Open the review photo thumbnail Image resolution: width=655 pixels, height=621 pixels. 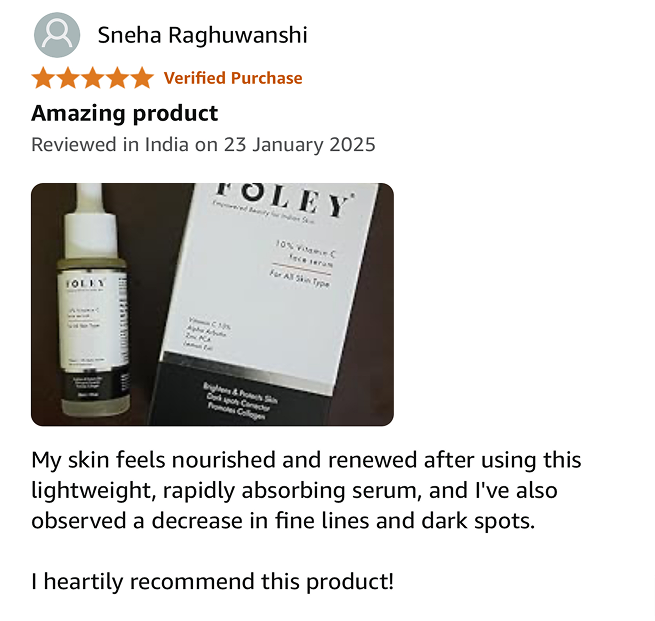click(x=212, y=304)
